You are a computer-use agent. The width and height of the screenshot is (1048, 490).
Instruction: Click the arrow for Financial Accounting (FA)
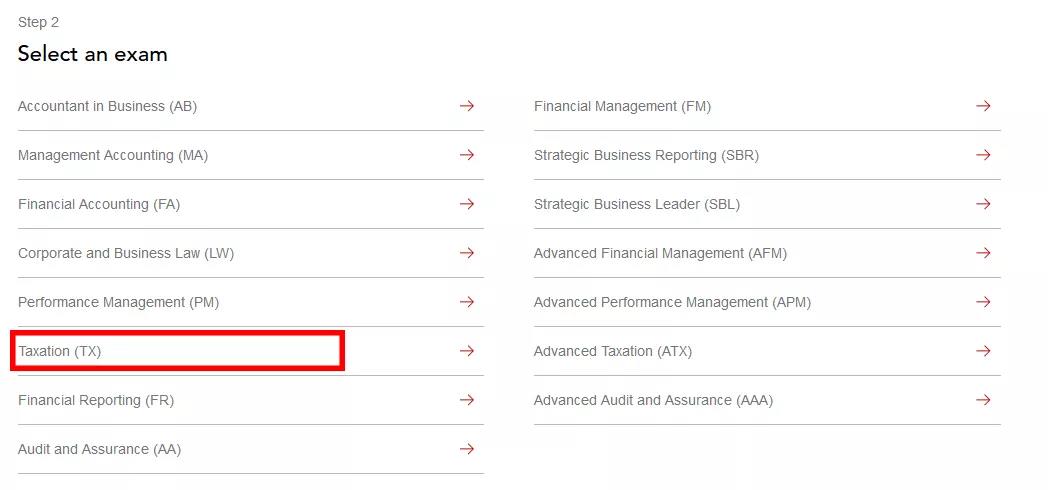[467, 204]
